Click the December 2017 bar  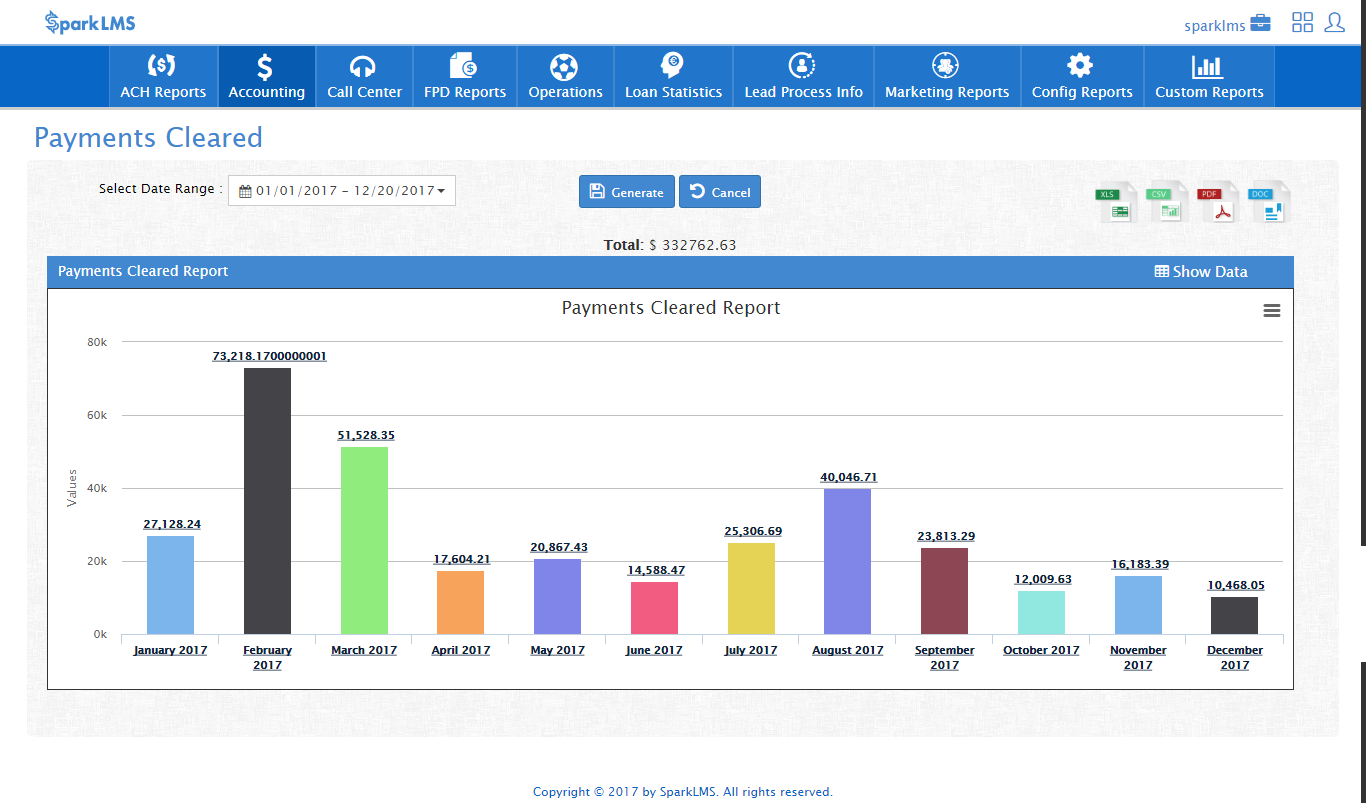1234,615
